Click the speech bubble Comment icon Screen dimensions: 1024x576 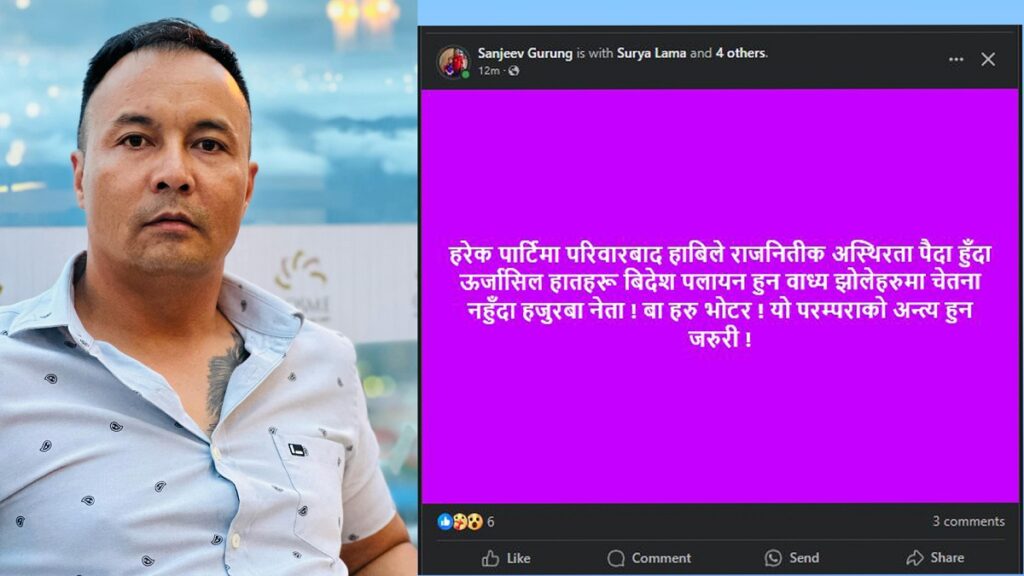[x=616, y=558]
